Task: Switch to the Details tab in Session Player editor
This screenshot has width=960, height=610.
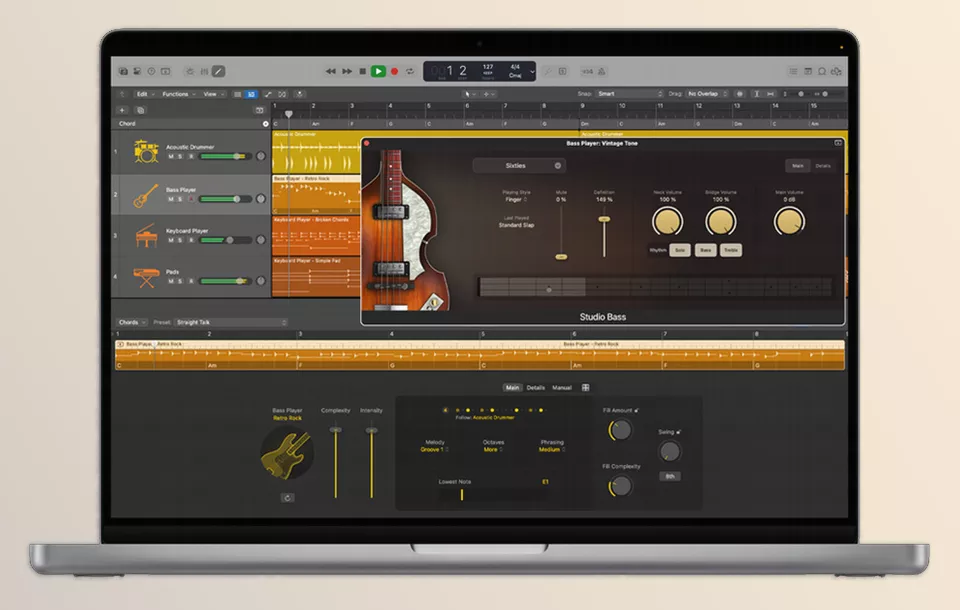Action: click(536, 388)
